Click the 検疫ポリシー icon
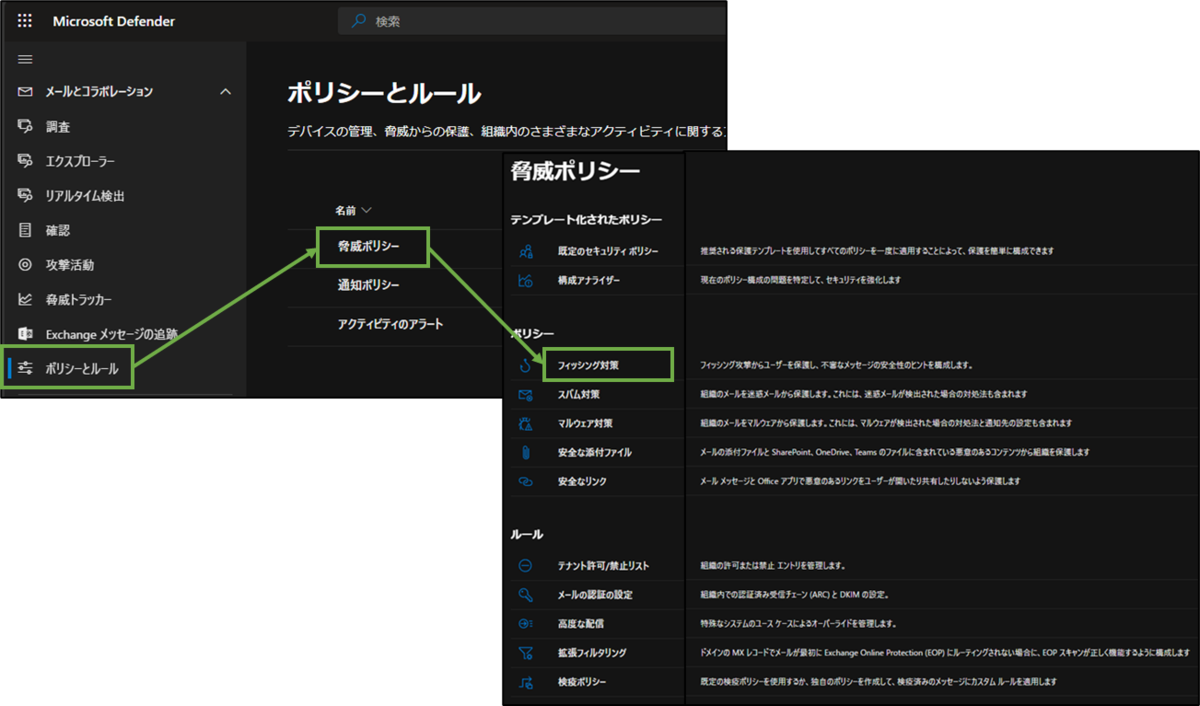The width and height of the screenshot is (1200, 706). coord(526,682)
